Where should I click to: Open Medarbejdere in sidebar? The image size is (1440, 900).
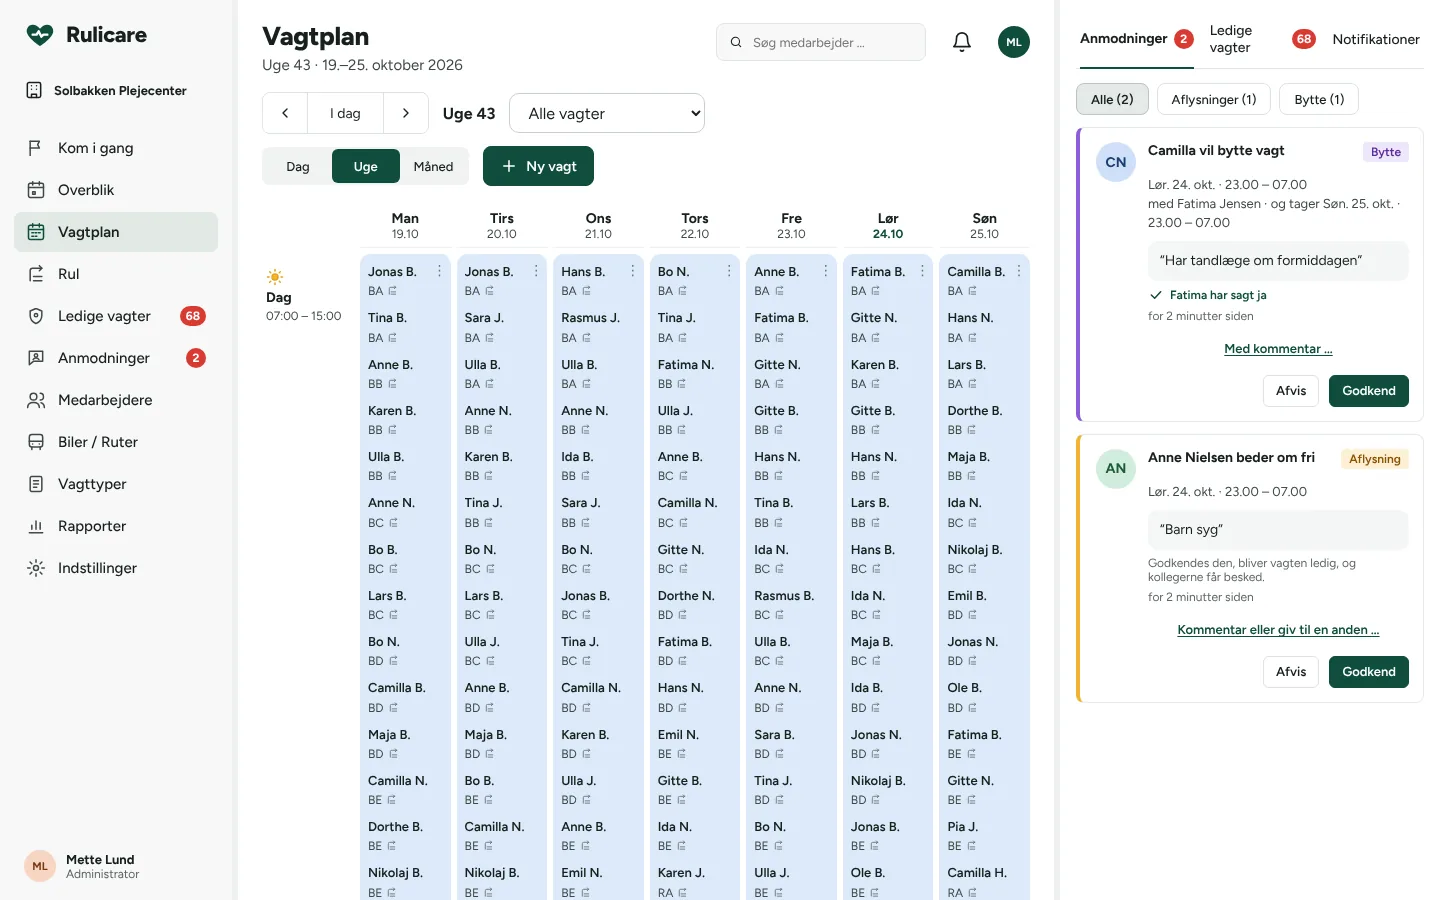116,400
